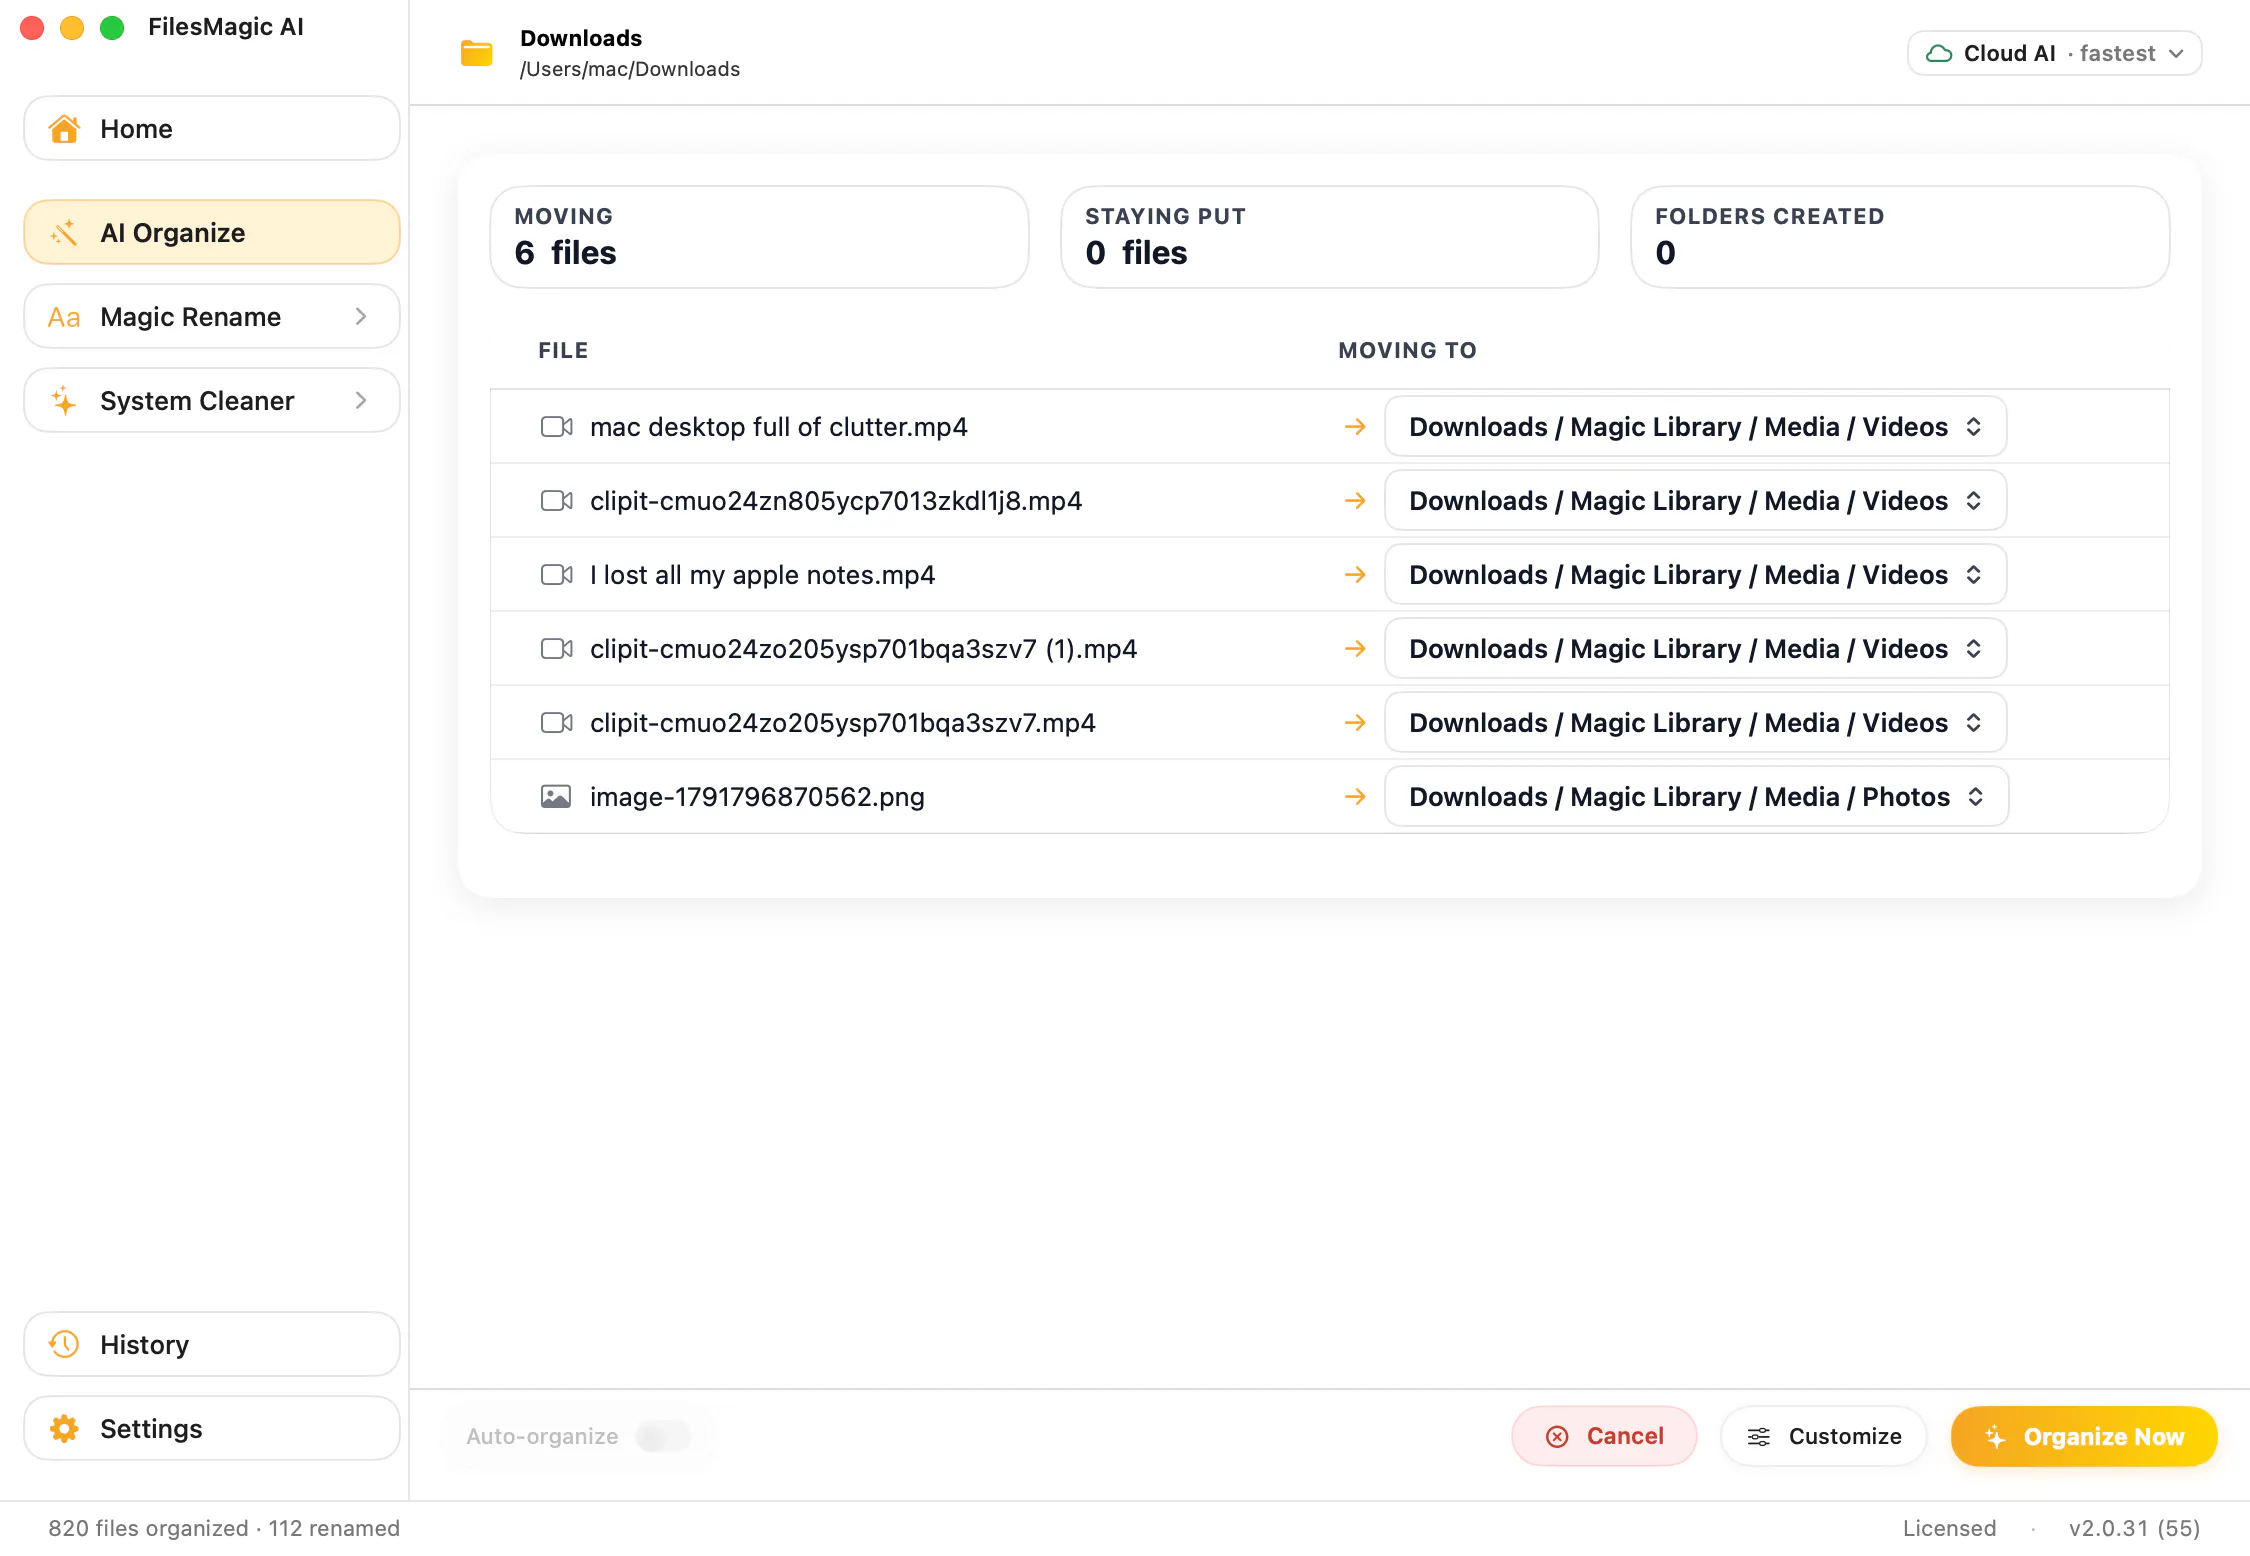The width and height of the screenshot is (2250, 1556).
Task: Click the /Users/mac/Downloads path text
Action: (x=630, y=69)
